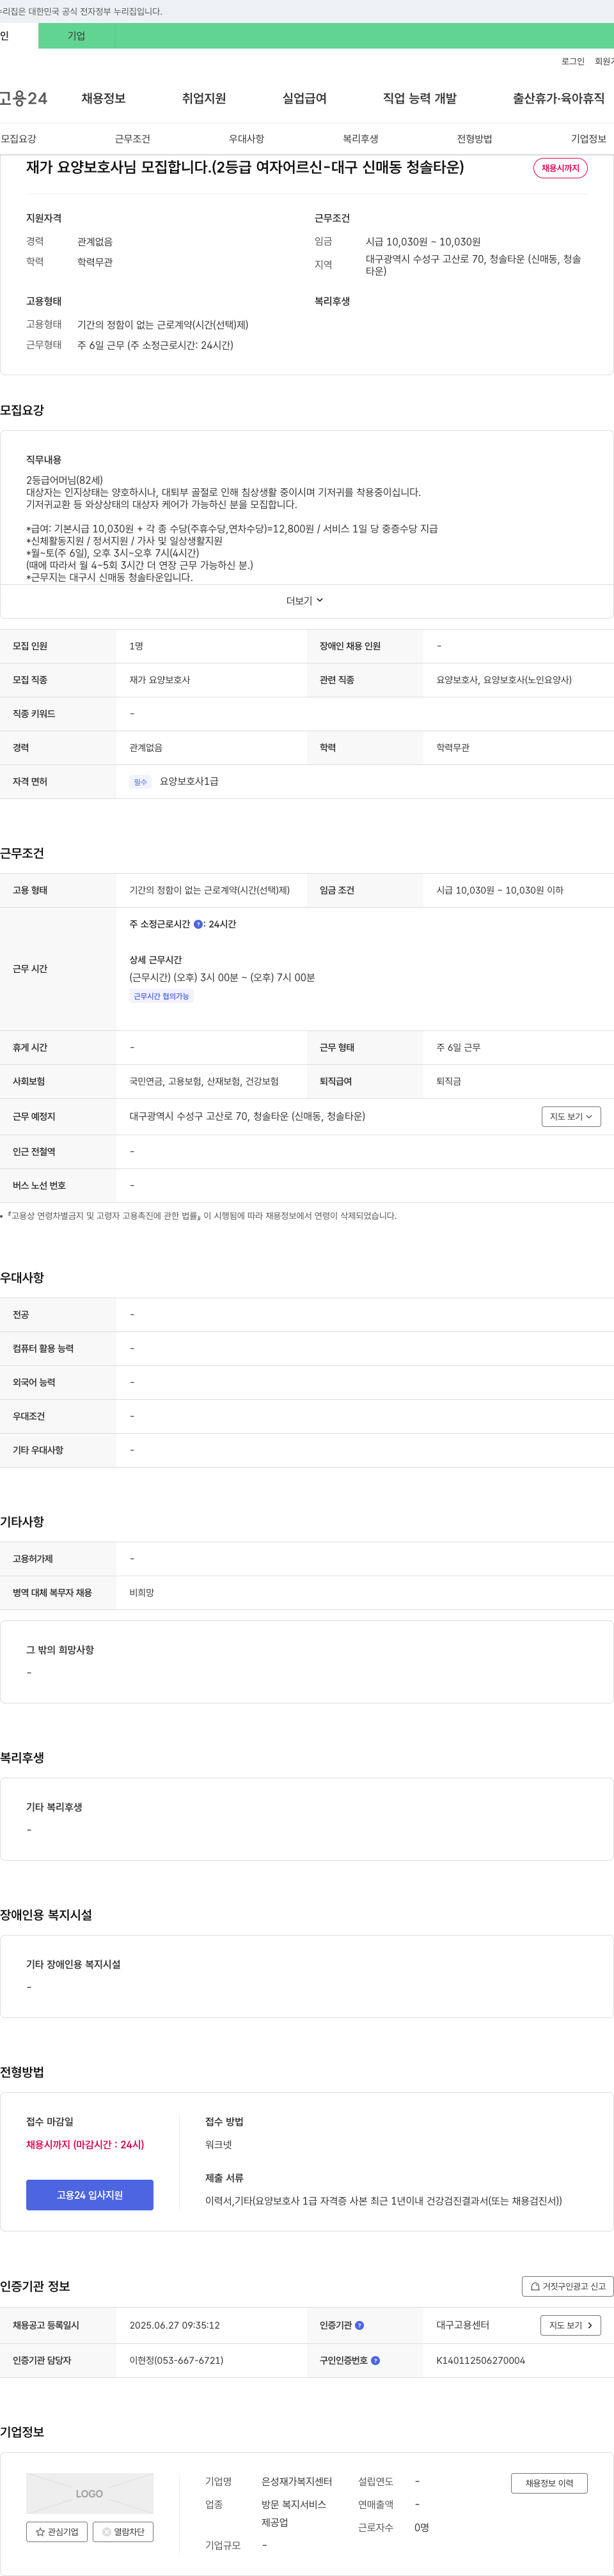Click the star 관심기업 button
The height and width of the screenshot is (2576, 614).
tap(57, 2531)
